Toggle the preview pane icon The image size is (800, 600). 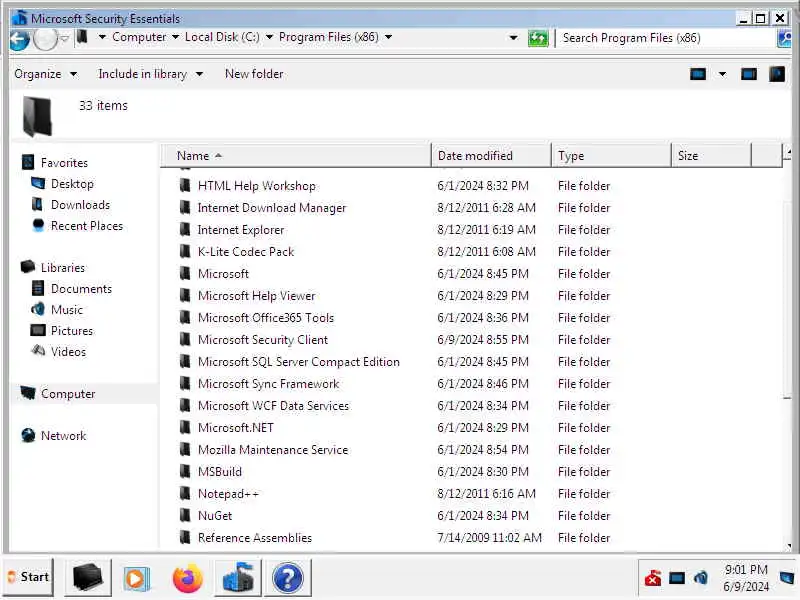[x=748, y=74]
